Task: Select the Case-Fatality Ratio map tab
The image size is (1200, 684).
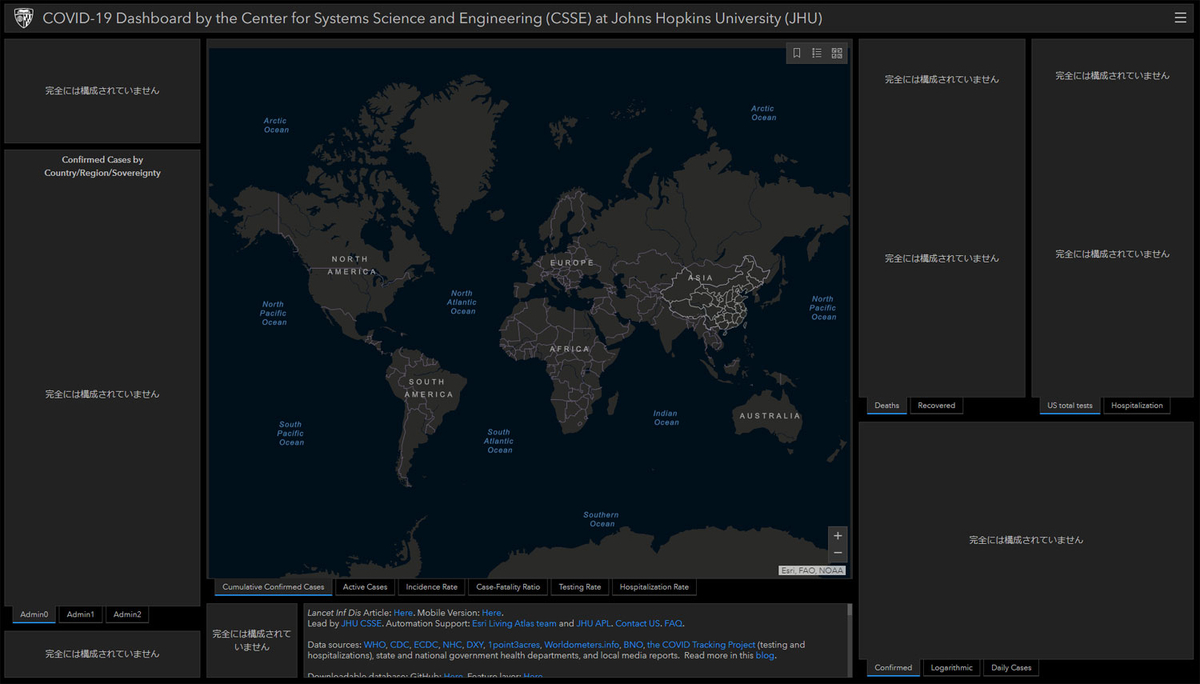Action: click(508, 587)
